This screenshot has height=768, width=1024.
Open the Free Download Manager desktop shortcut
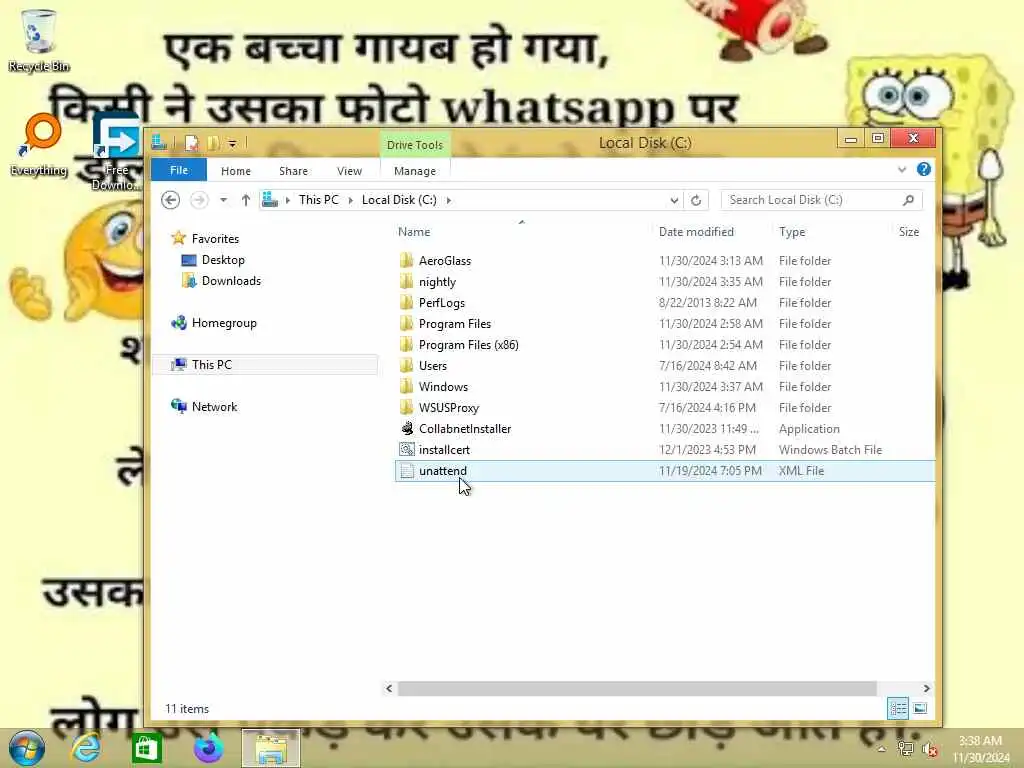[x=116, y=152]
